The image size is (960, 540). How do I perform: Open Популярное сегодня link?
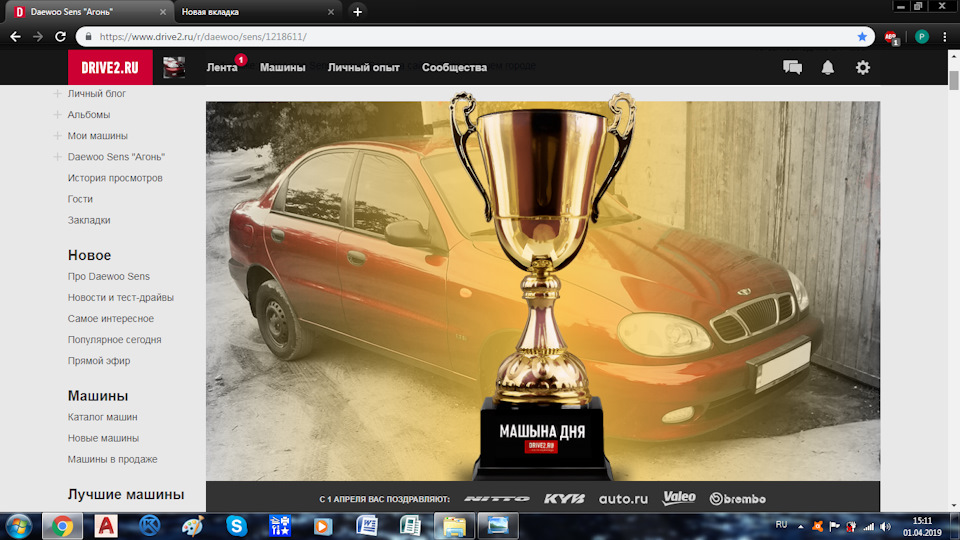pos(114,340)
